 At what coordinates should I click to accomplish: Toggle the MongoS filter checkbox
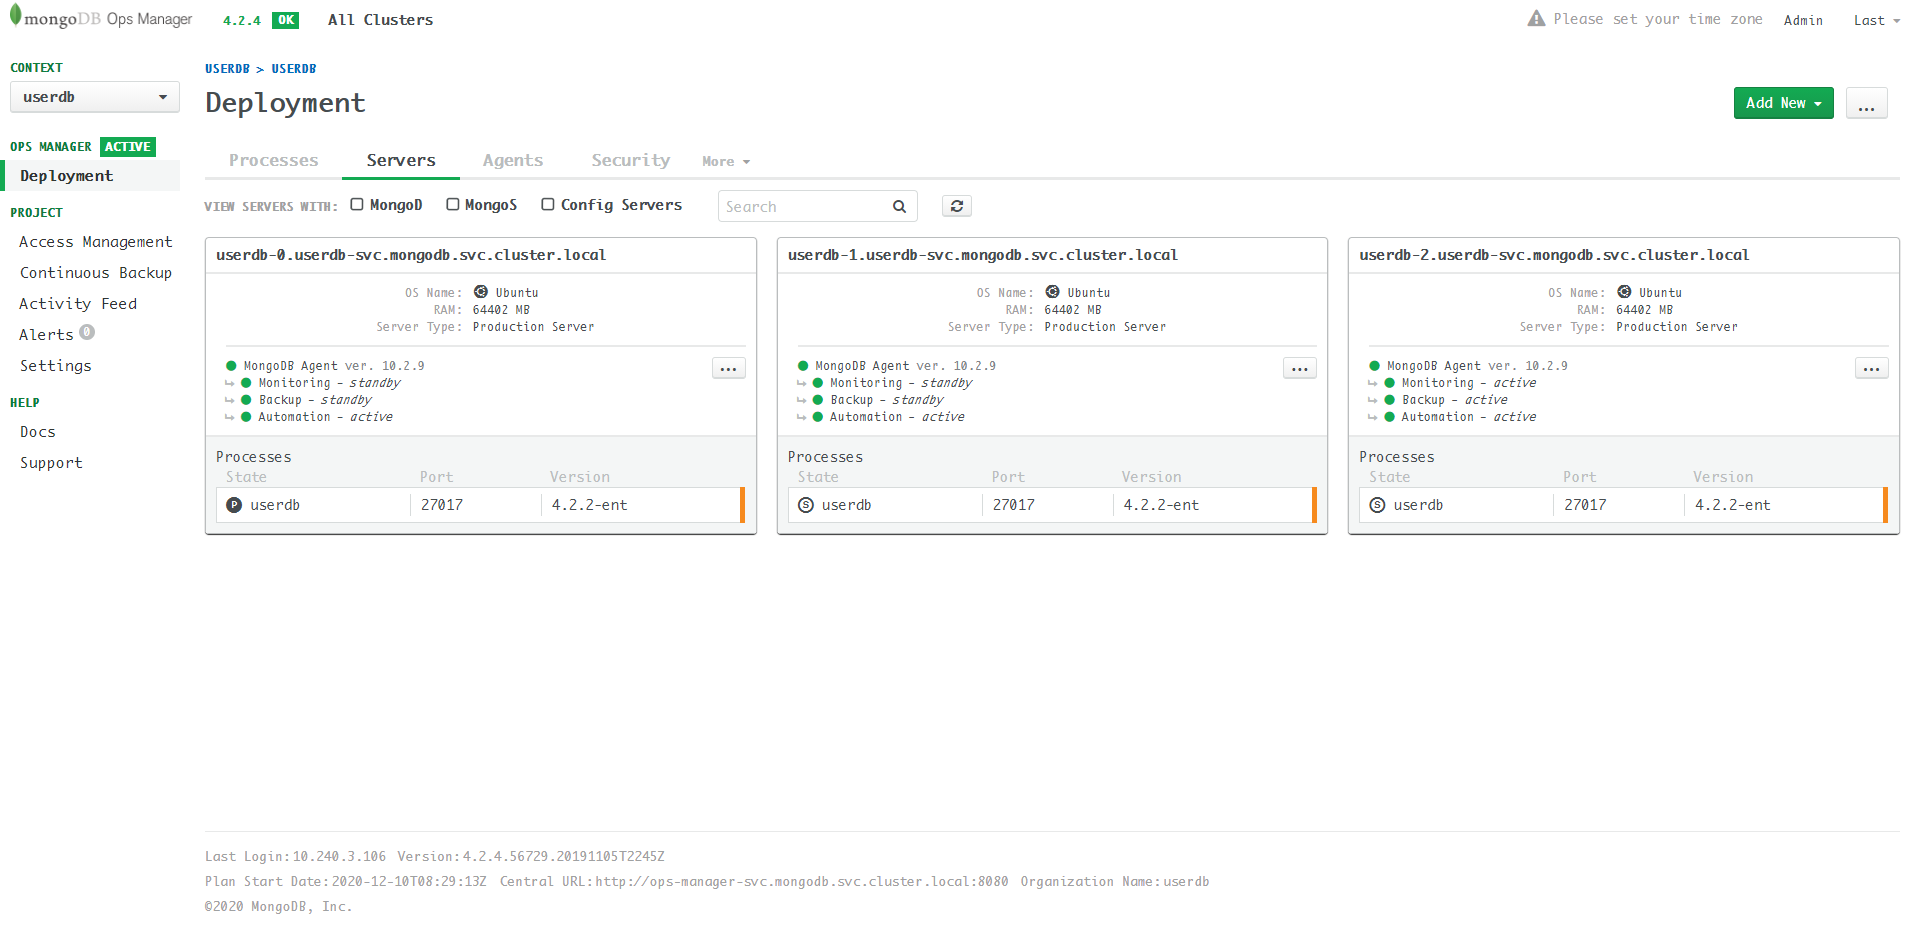point(453,204)
